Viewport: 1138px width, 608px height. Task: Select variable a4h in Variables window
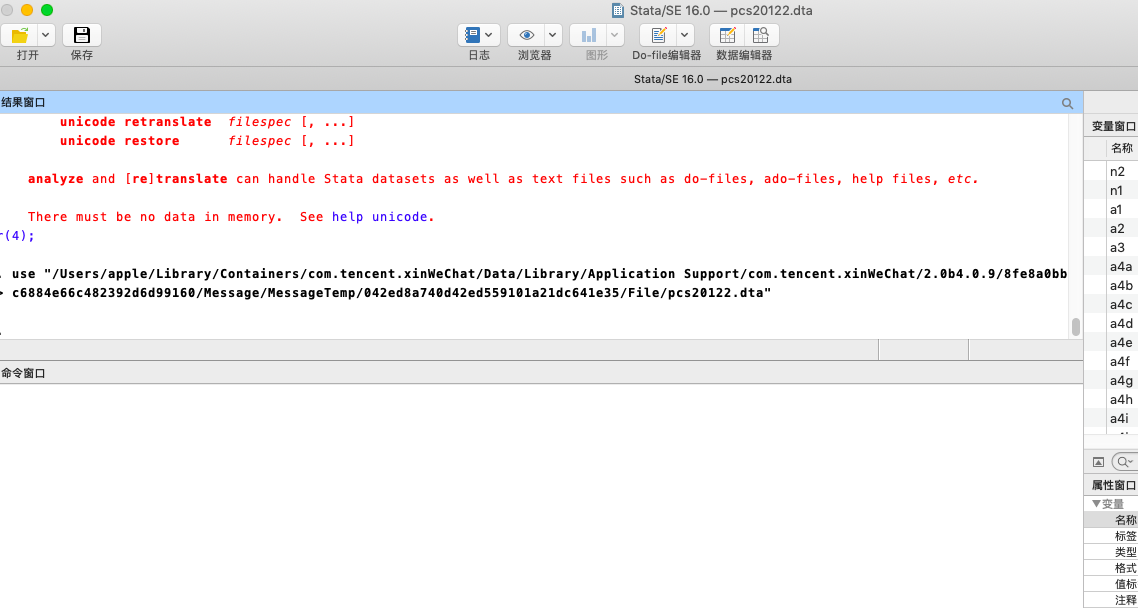tap(1121, 400)
